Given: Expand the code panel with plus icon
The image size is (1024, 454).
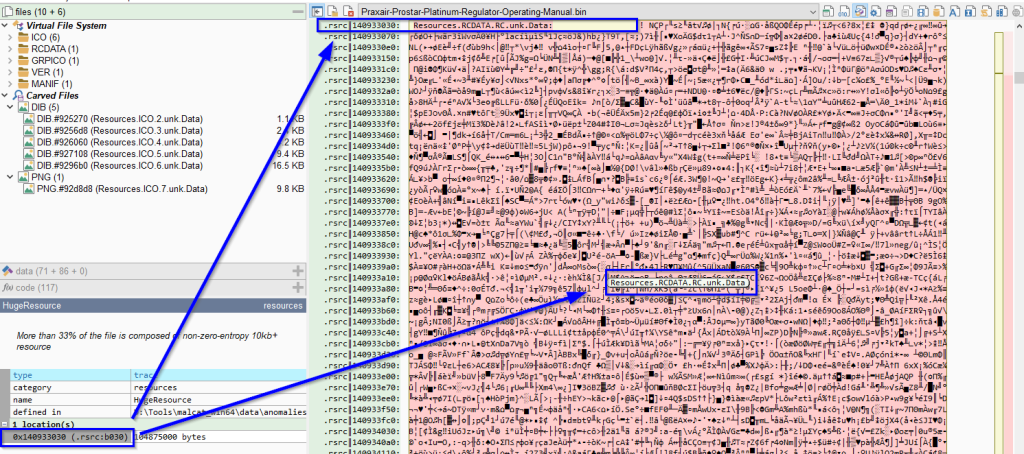Looking at the screenshot, I should tap(297, 287).
